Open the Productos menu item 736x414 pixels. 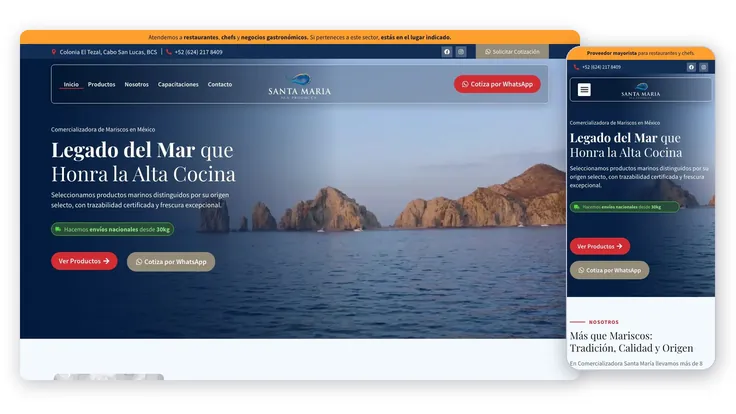pos(101,84)
